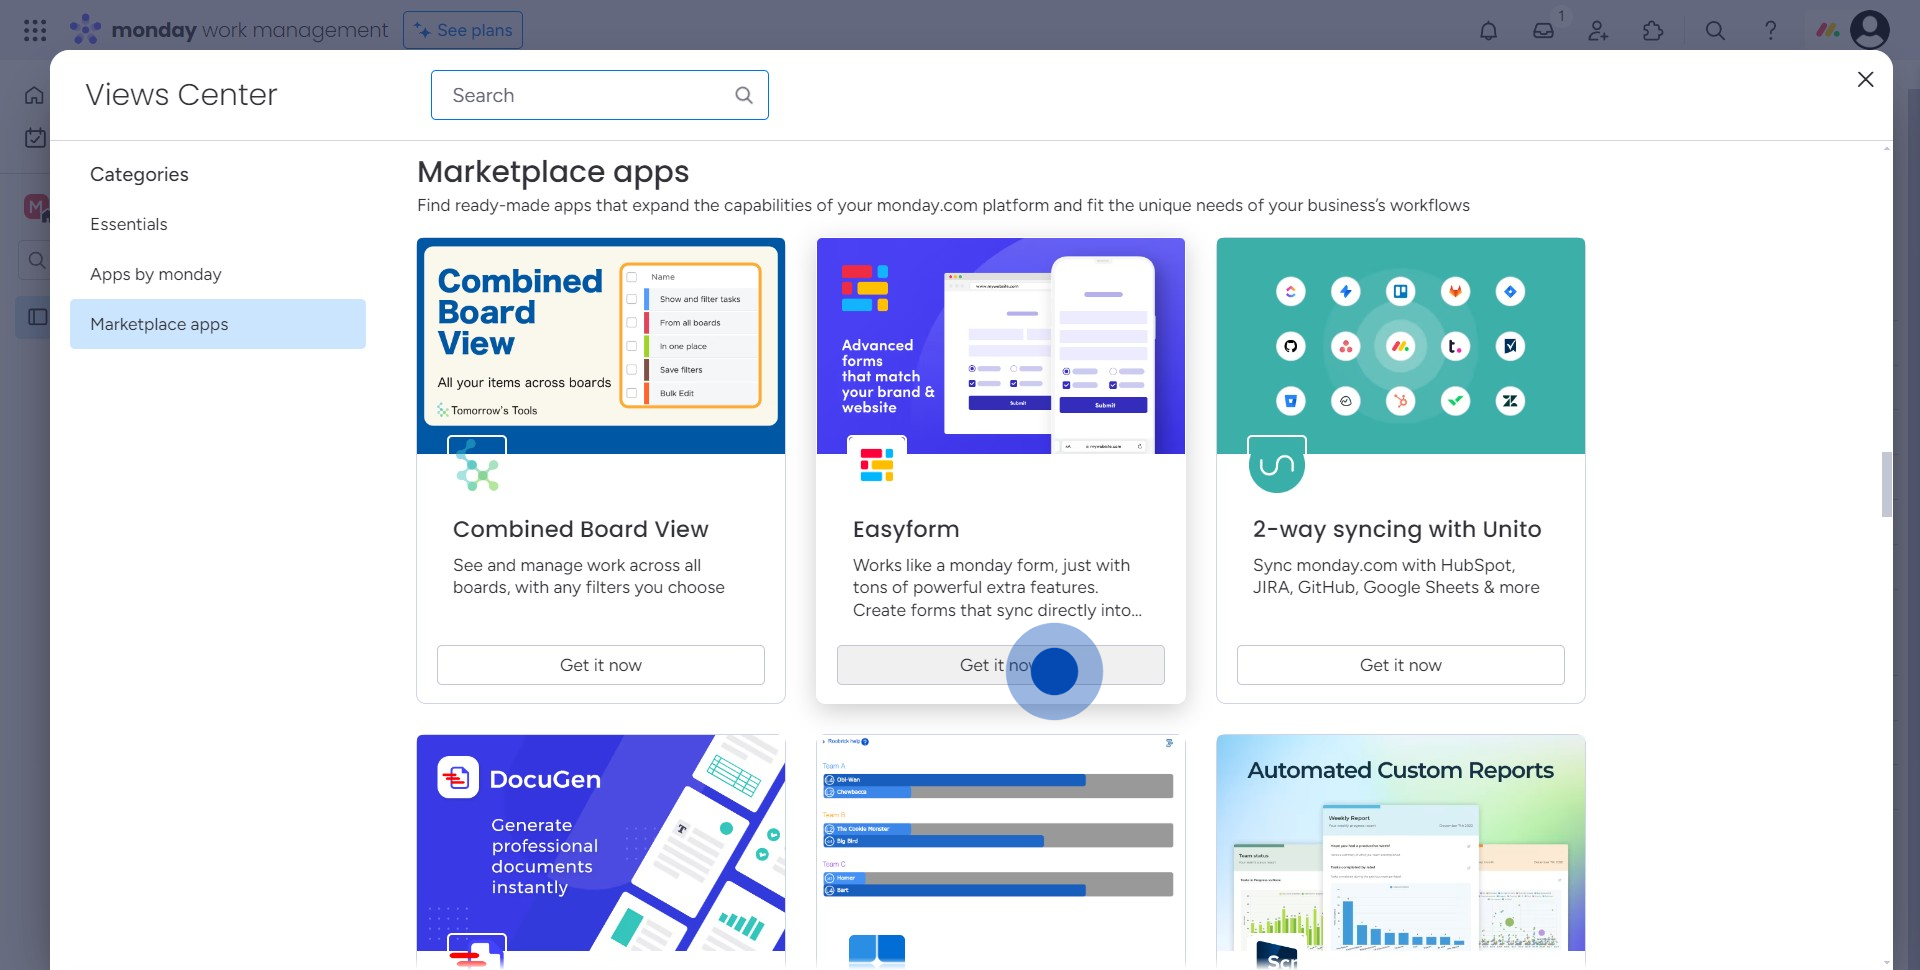Viewport: 1920px width, 970px height.
Task: Click the invite members icon
Action: point(1598,31)
